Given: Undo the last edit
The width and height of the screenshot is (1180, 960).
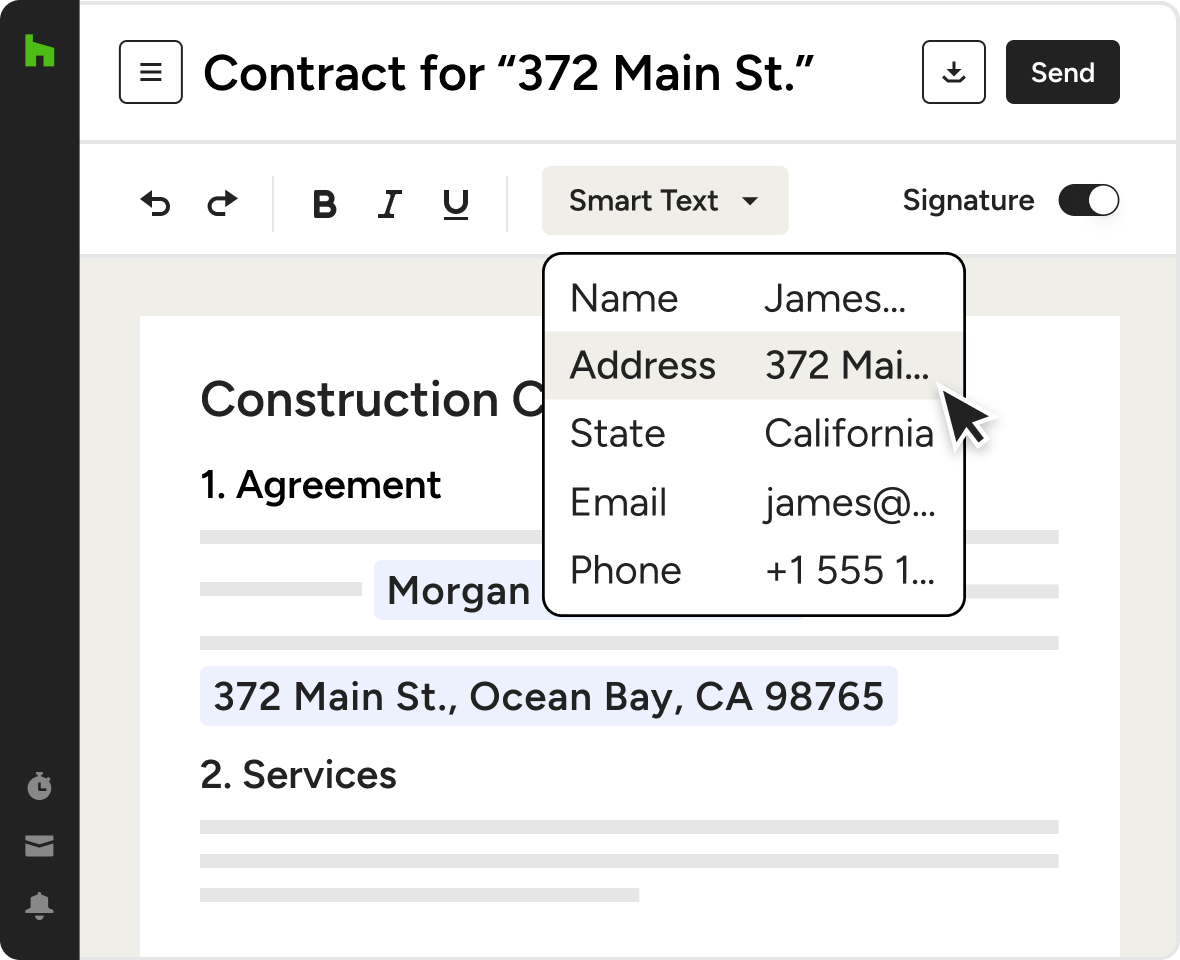Looking at the screenshot, I should click(155, 204).
